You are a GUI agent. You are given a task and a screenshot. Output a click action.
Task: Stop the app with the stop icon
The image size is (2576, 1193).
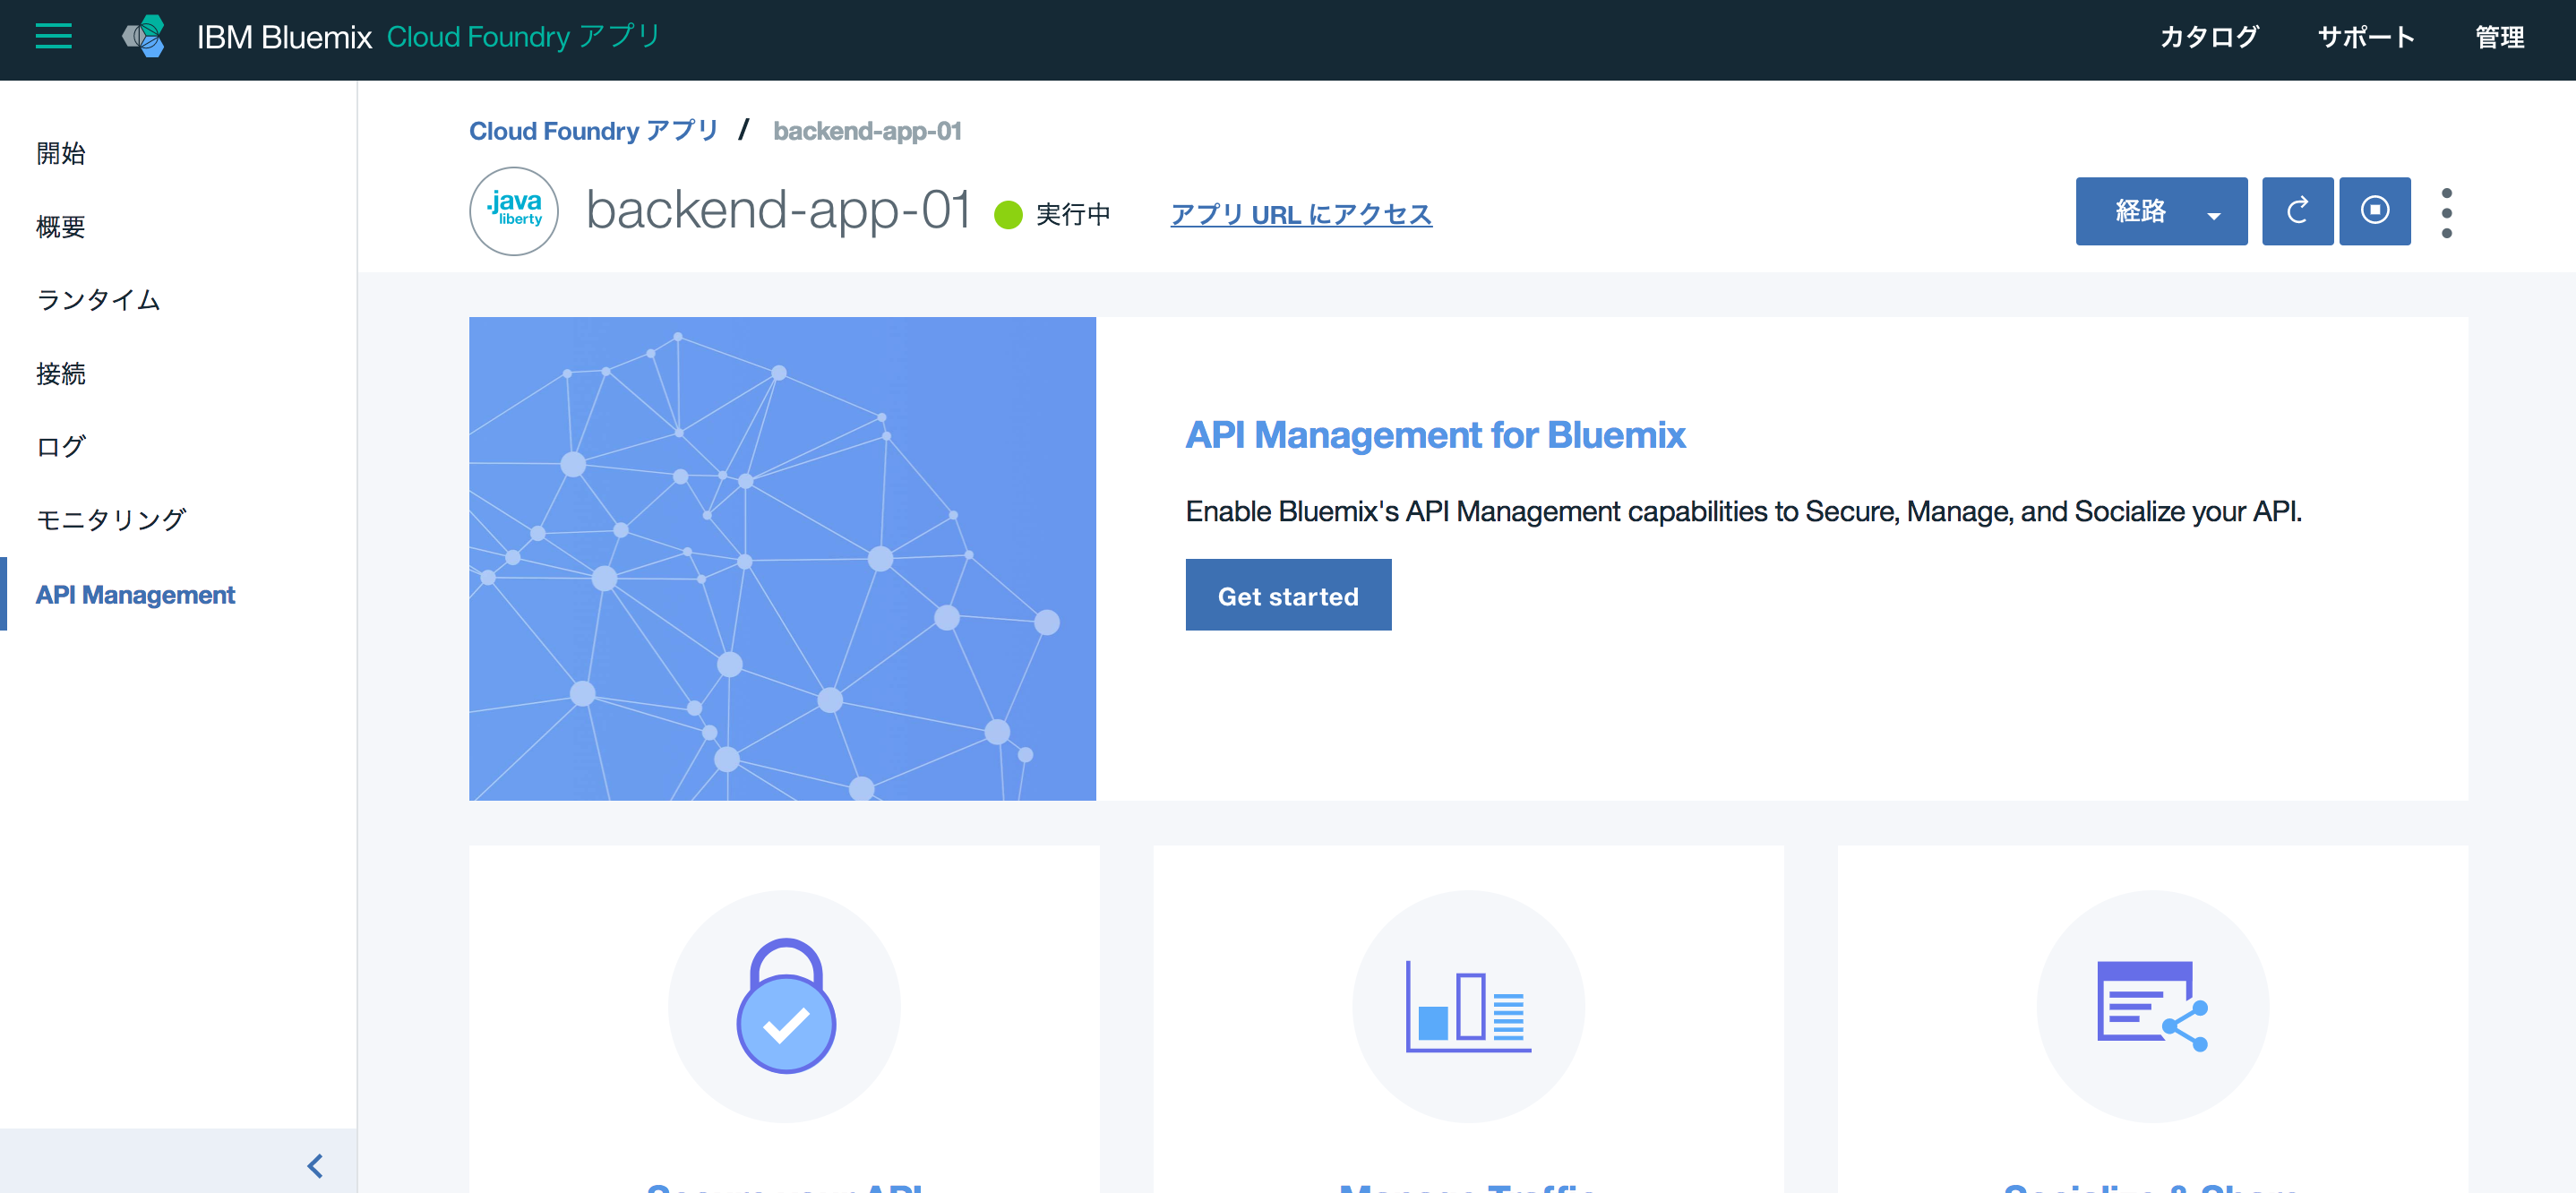point(2374,211)
